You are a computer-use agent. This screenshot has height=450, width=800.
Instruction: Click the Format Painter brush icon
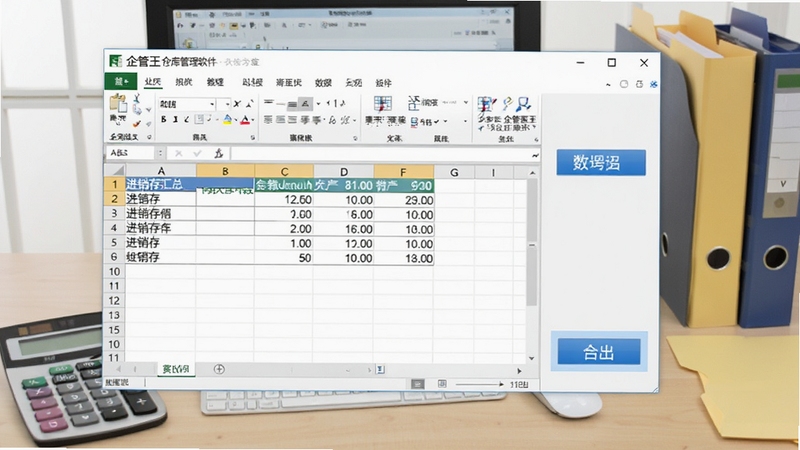[137, 123]
